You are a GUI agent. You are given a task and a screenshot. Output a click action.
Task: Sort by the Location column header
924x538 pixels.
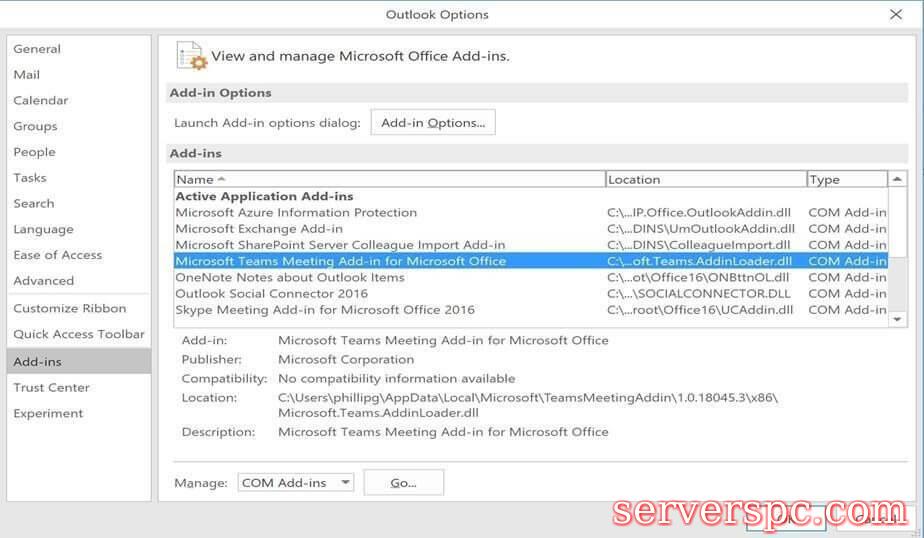(705, 179)
